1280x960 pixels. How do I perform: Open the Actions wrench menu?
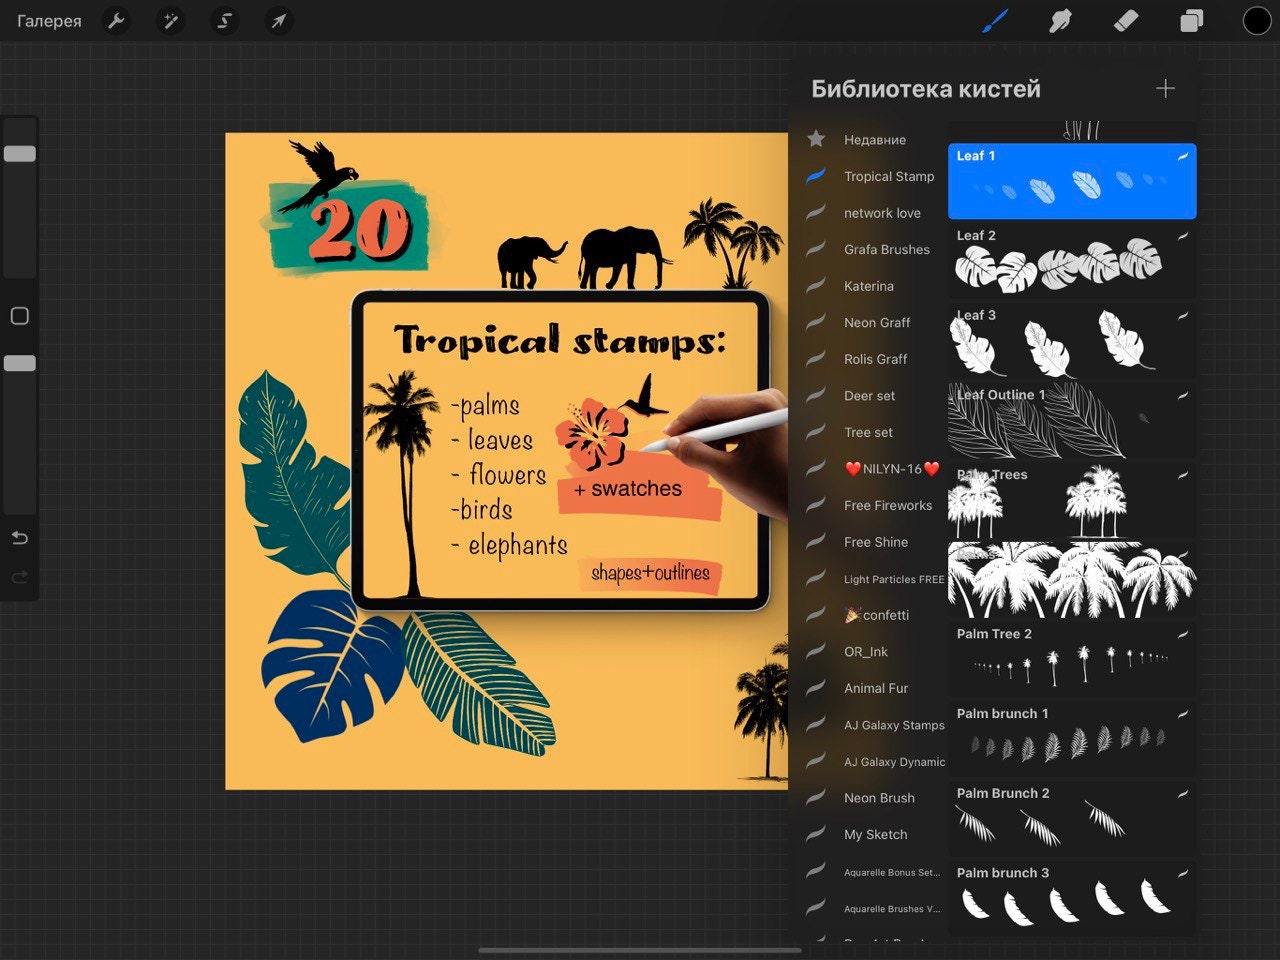click(117, 21)
